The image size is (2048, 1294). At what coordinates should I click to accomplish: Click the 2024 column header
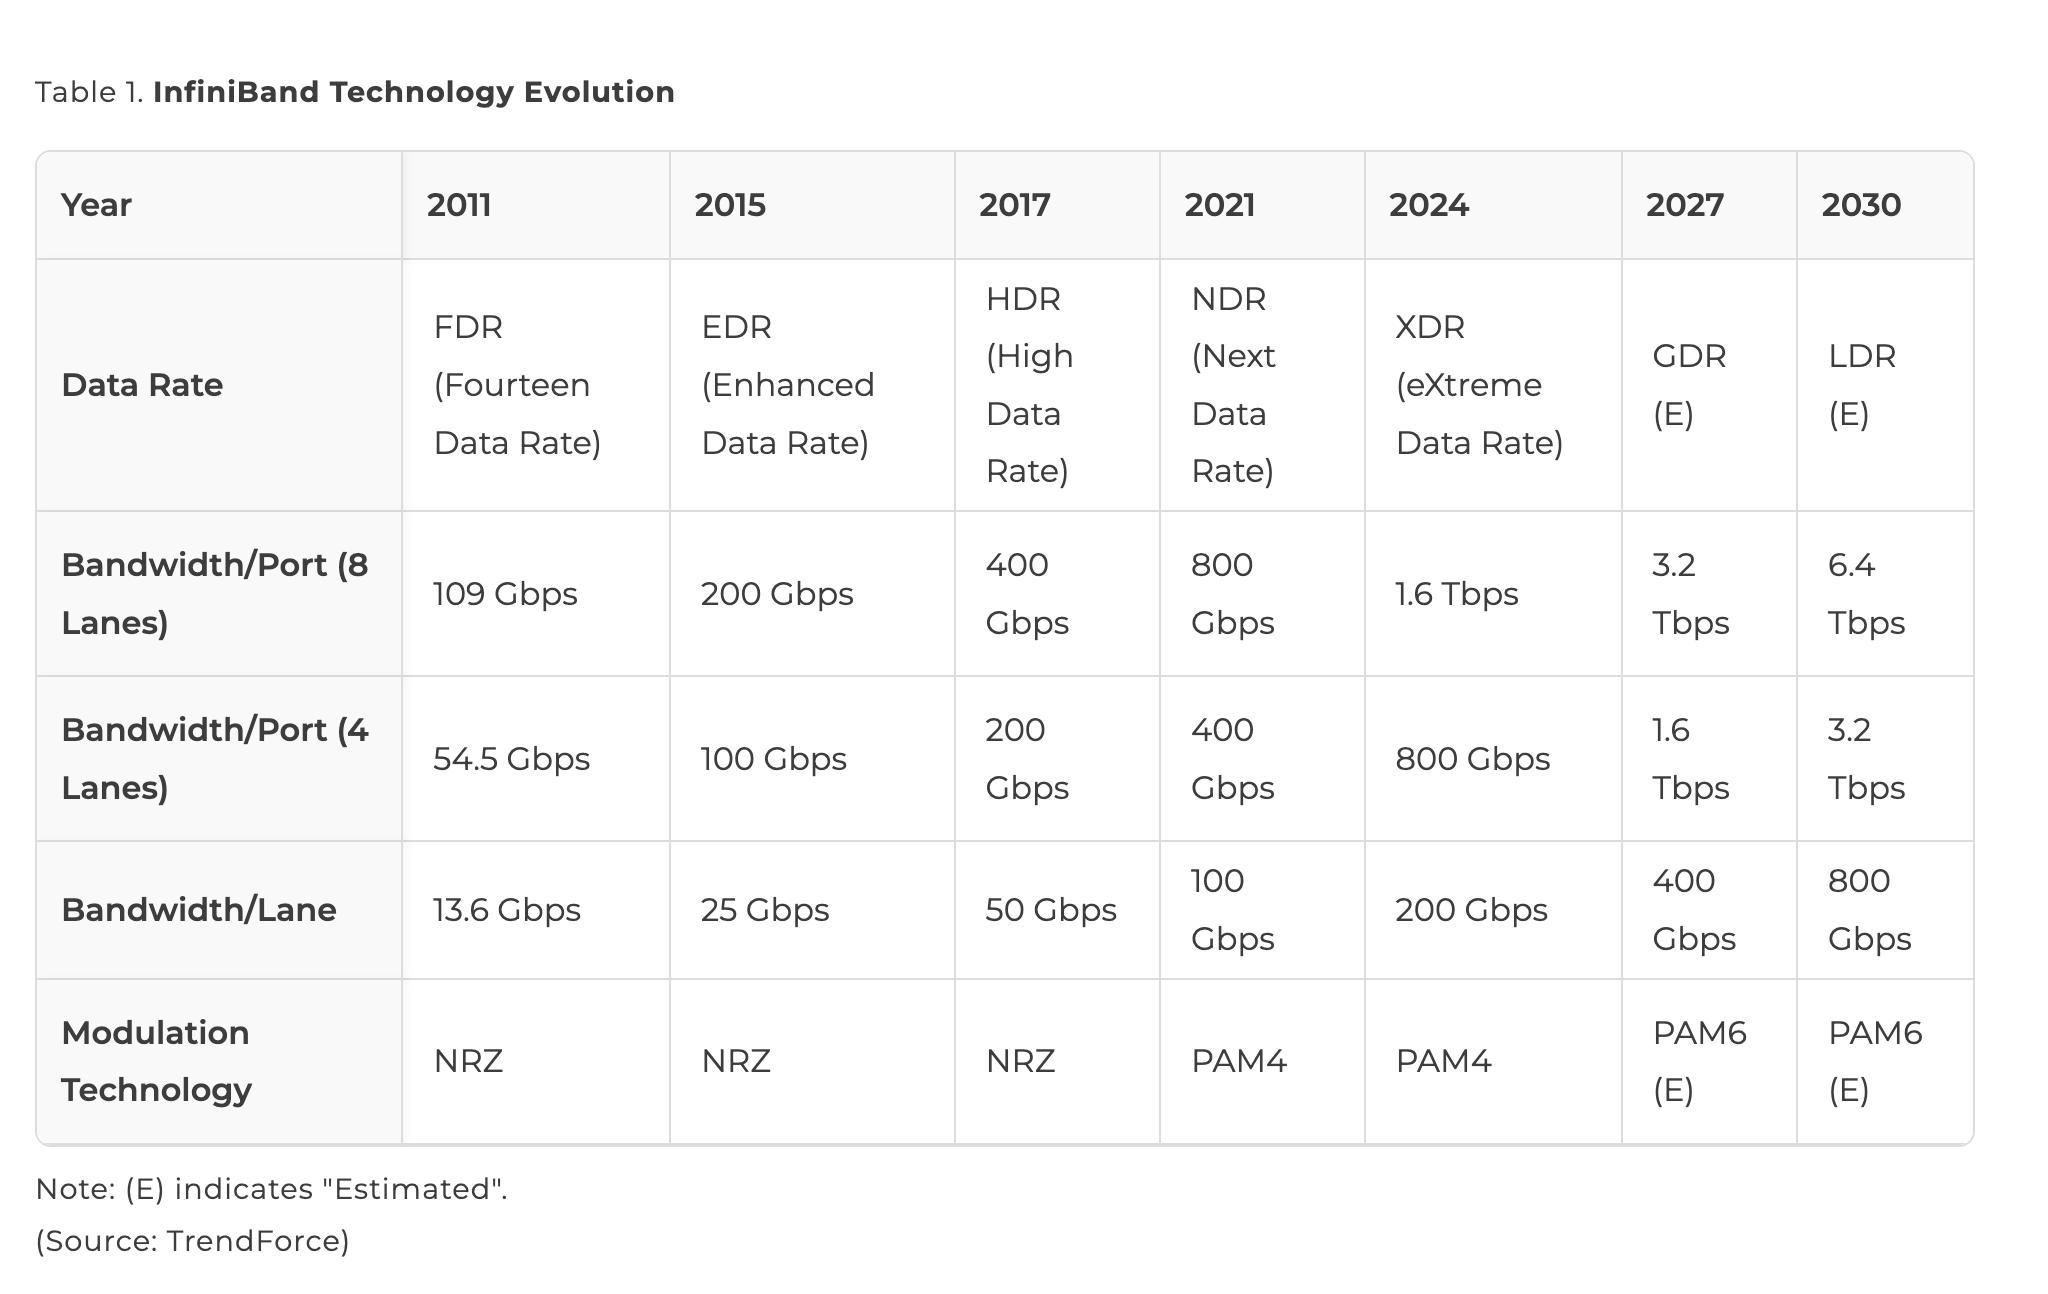1428,205
